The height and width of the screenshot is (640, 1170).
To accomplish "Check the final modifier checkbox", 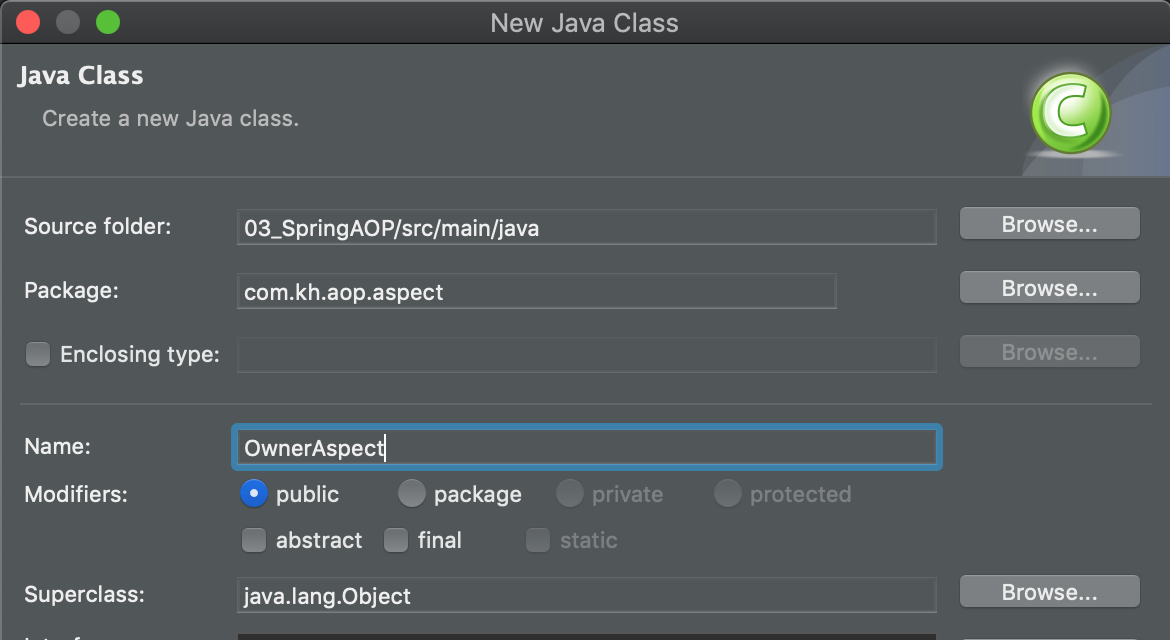I will pyautogui.click(x=395, y=540).
